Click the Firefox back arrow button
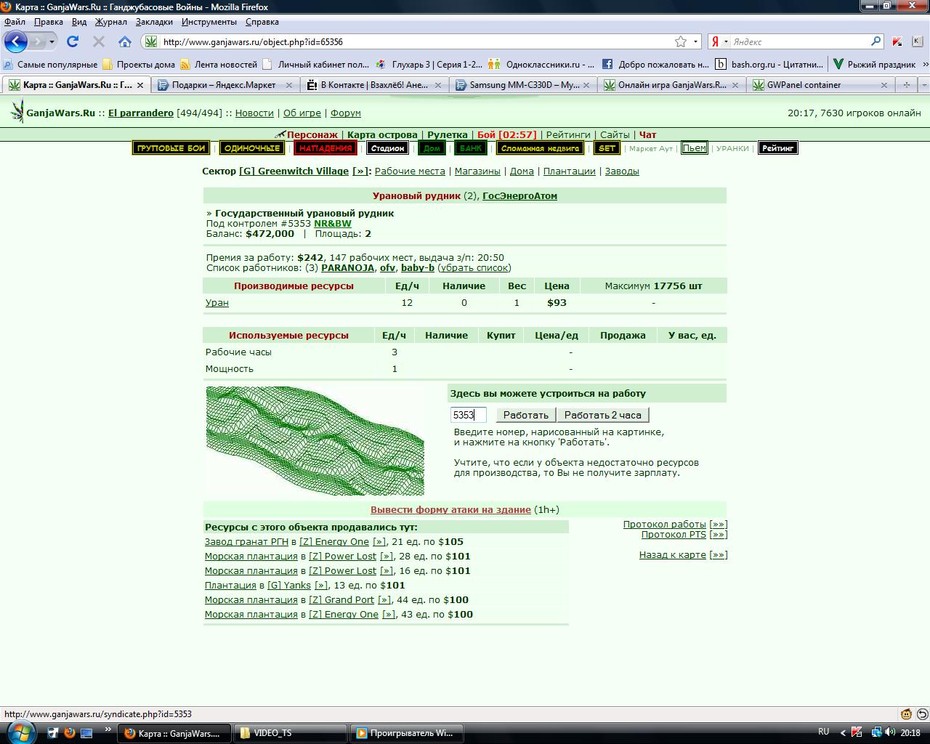This screenshot has width=930, height=744. click(x=16, y=42)
